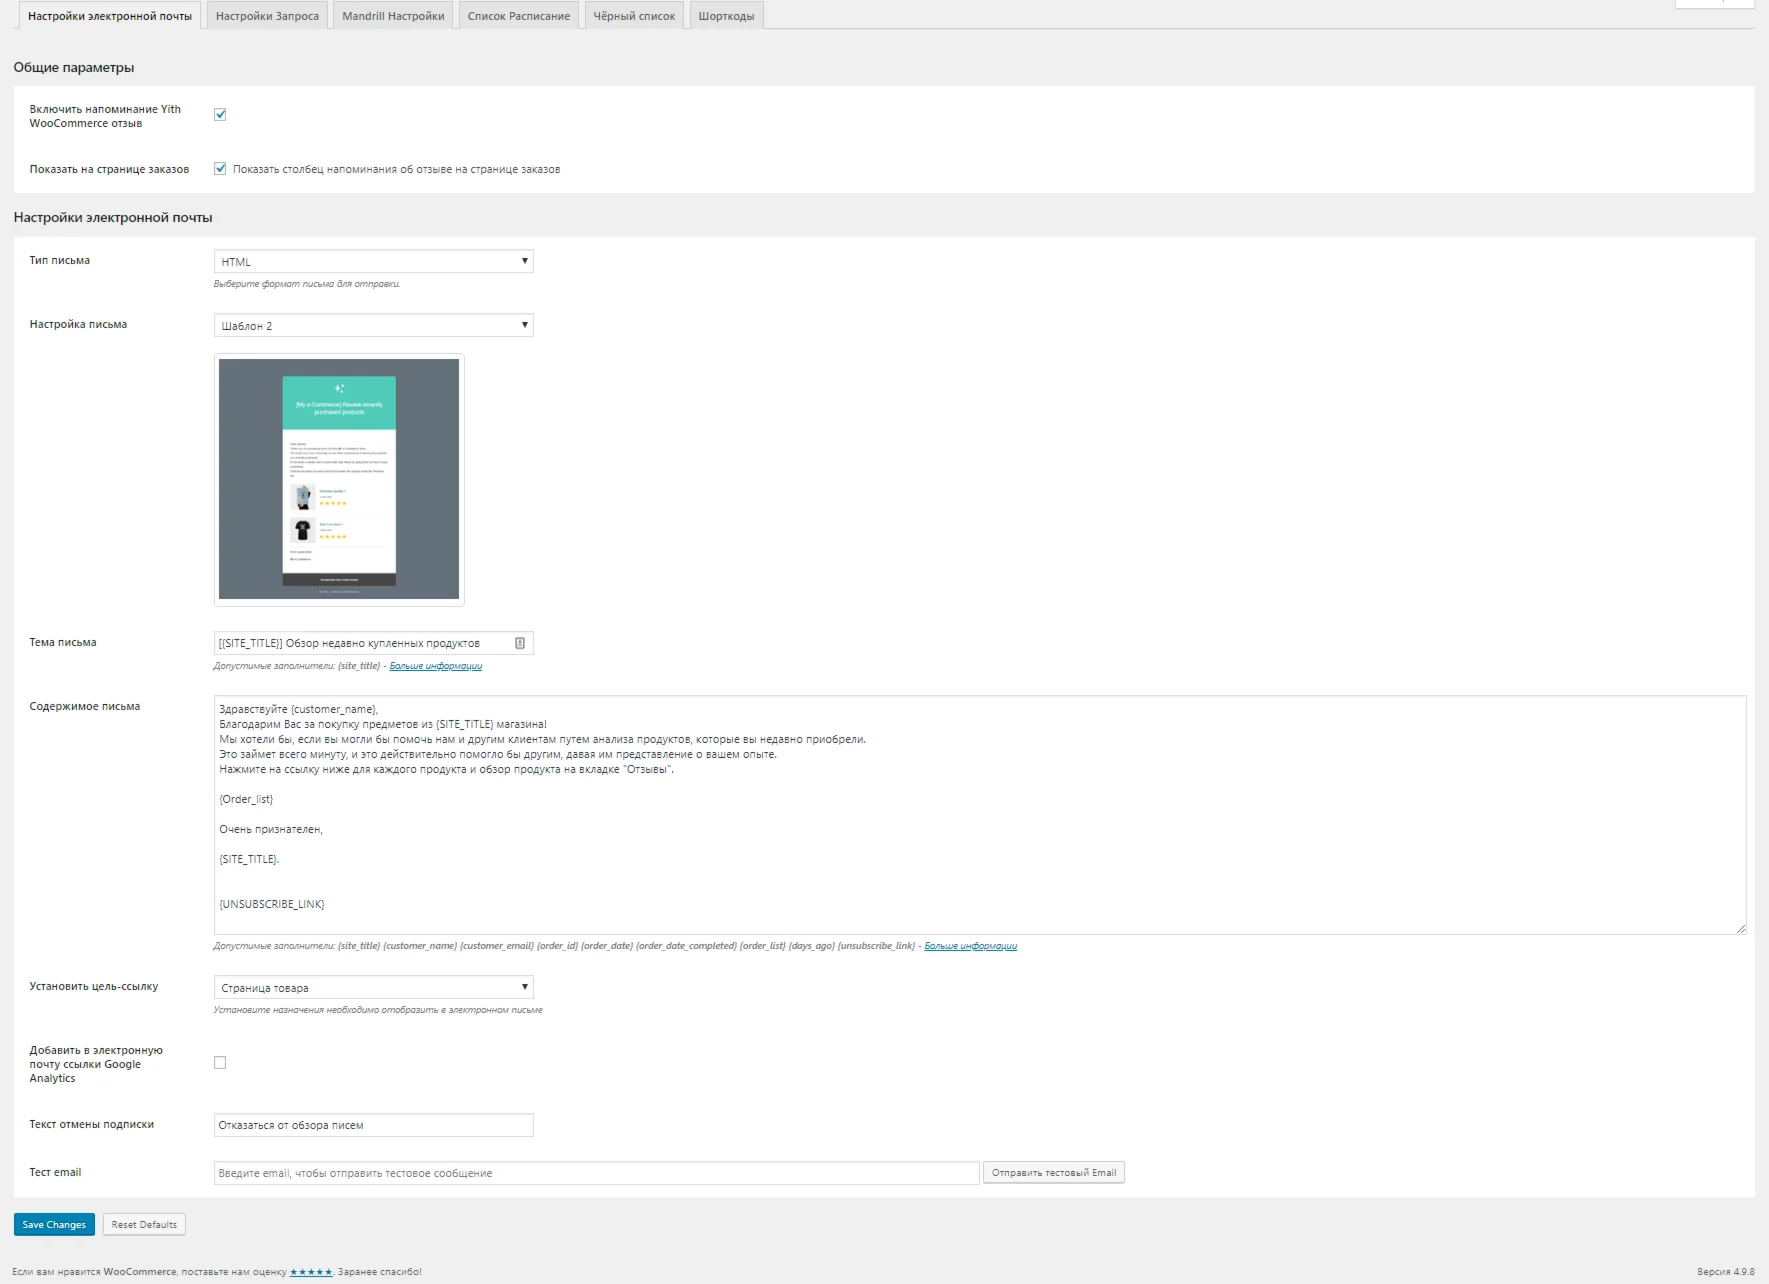Open the Тип письма HTML dropdown
Image resolution: width=1769 pixels, height=1284 pixels.
(x=373, y=261)
